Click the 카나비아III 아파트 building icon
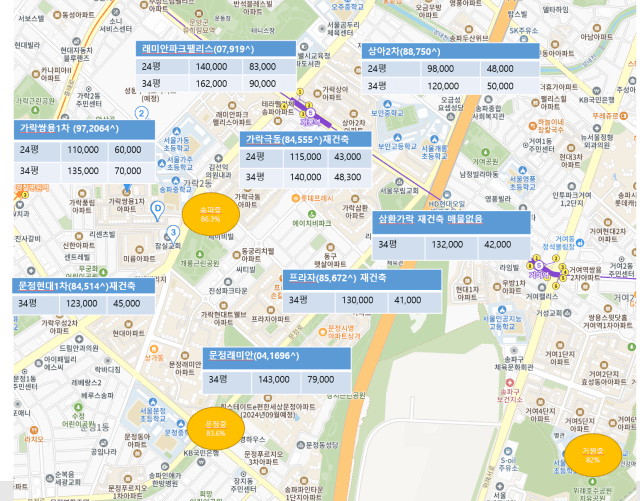640x501 pixels. point(36,74)
